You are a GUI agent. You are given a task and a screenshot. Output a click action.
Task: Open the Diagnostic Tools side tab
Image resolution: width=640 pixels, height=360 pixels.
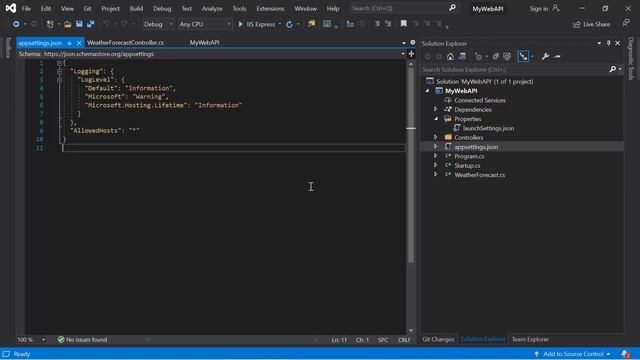pos(631,58)
